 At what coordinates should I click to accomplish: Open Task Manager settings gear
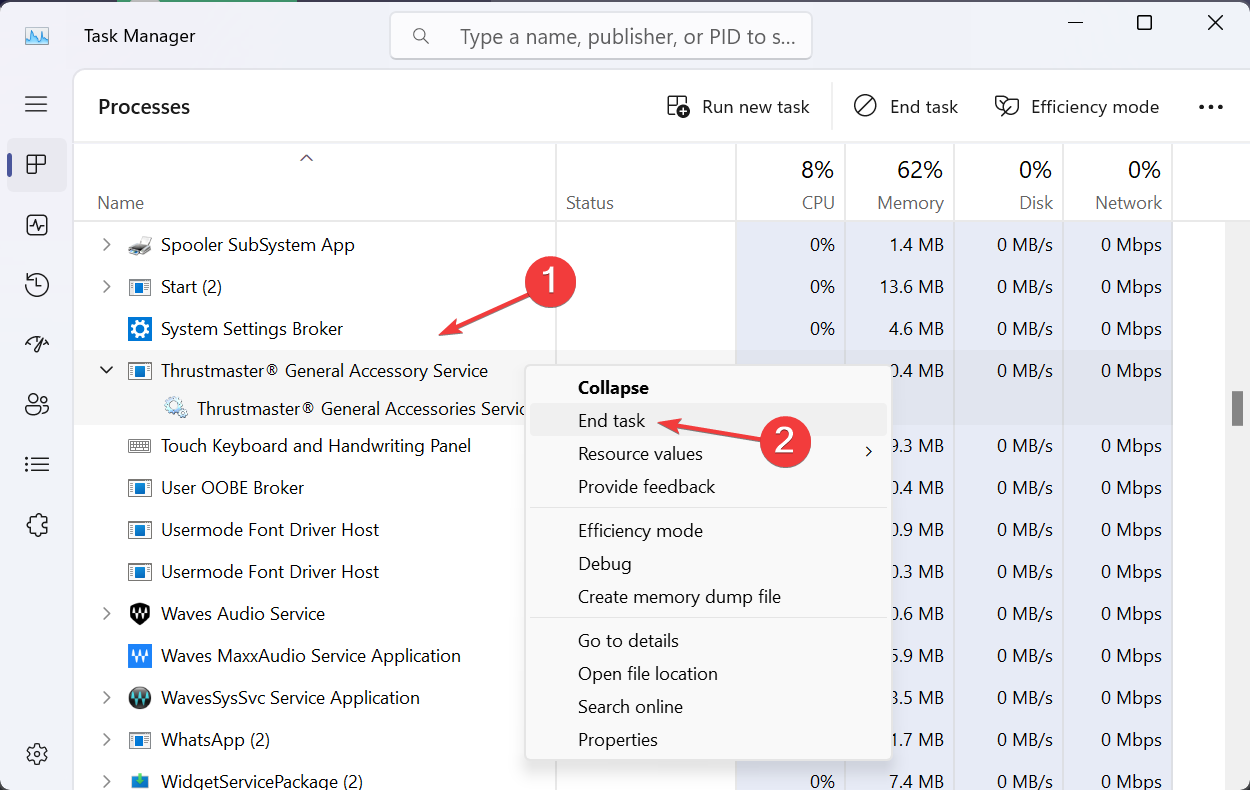point(37,753)
